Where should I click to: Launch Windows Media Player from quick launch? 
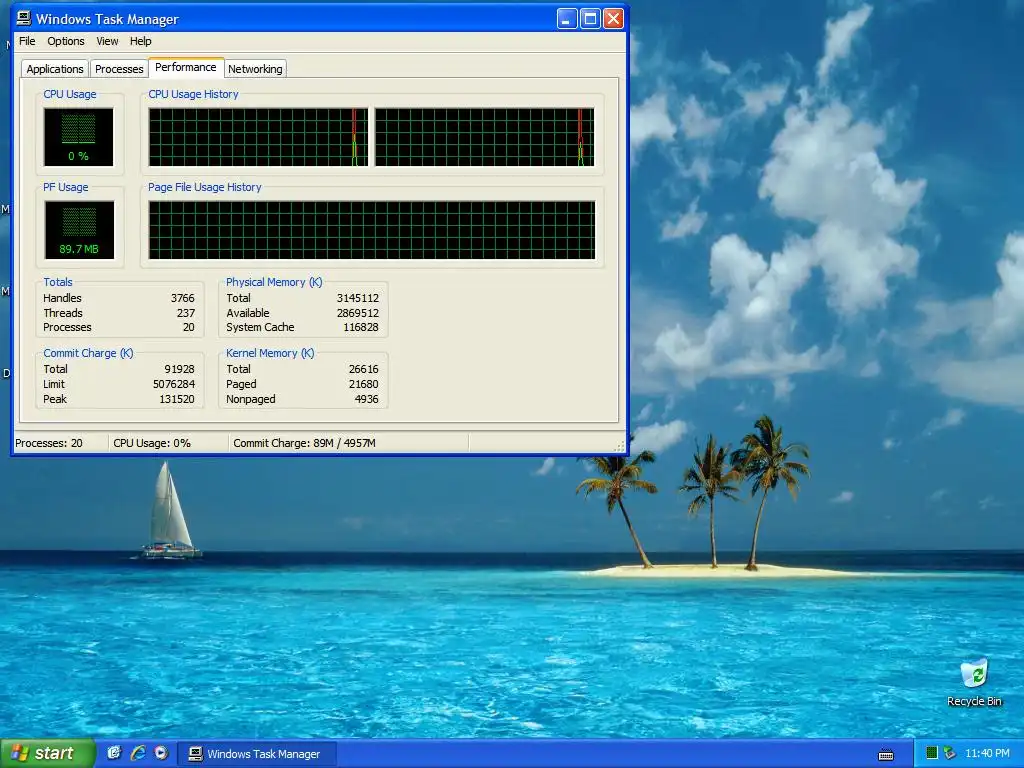[x=161, y=753]
